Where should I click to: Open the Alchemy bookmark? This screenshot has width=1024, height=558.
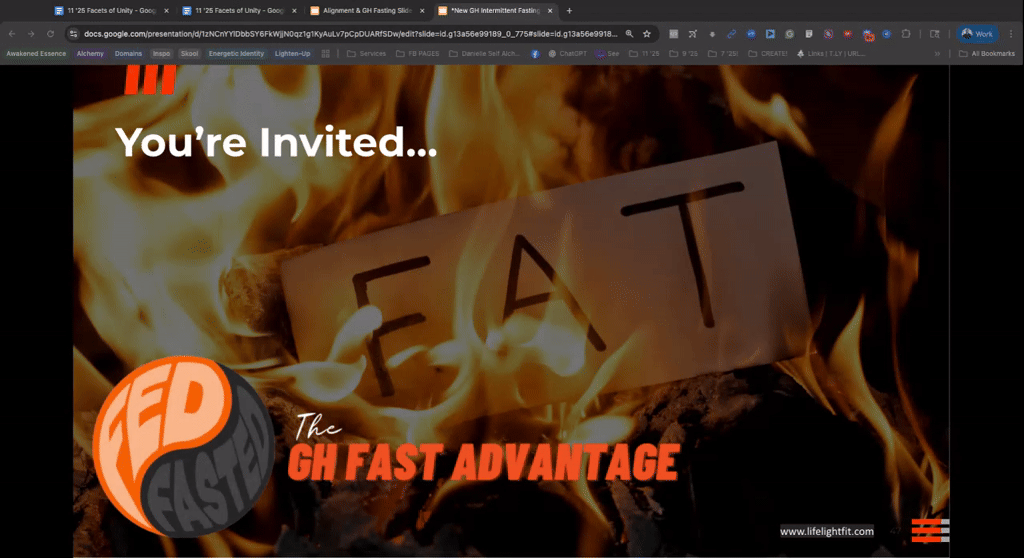90,54
